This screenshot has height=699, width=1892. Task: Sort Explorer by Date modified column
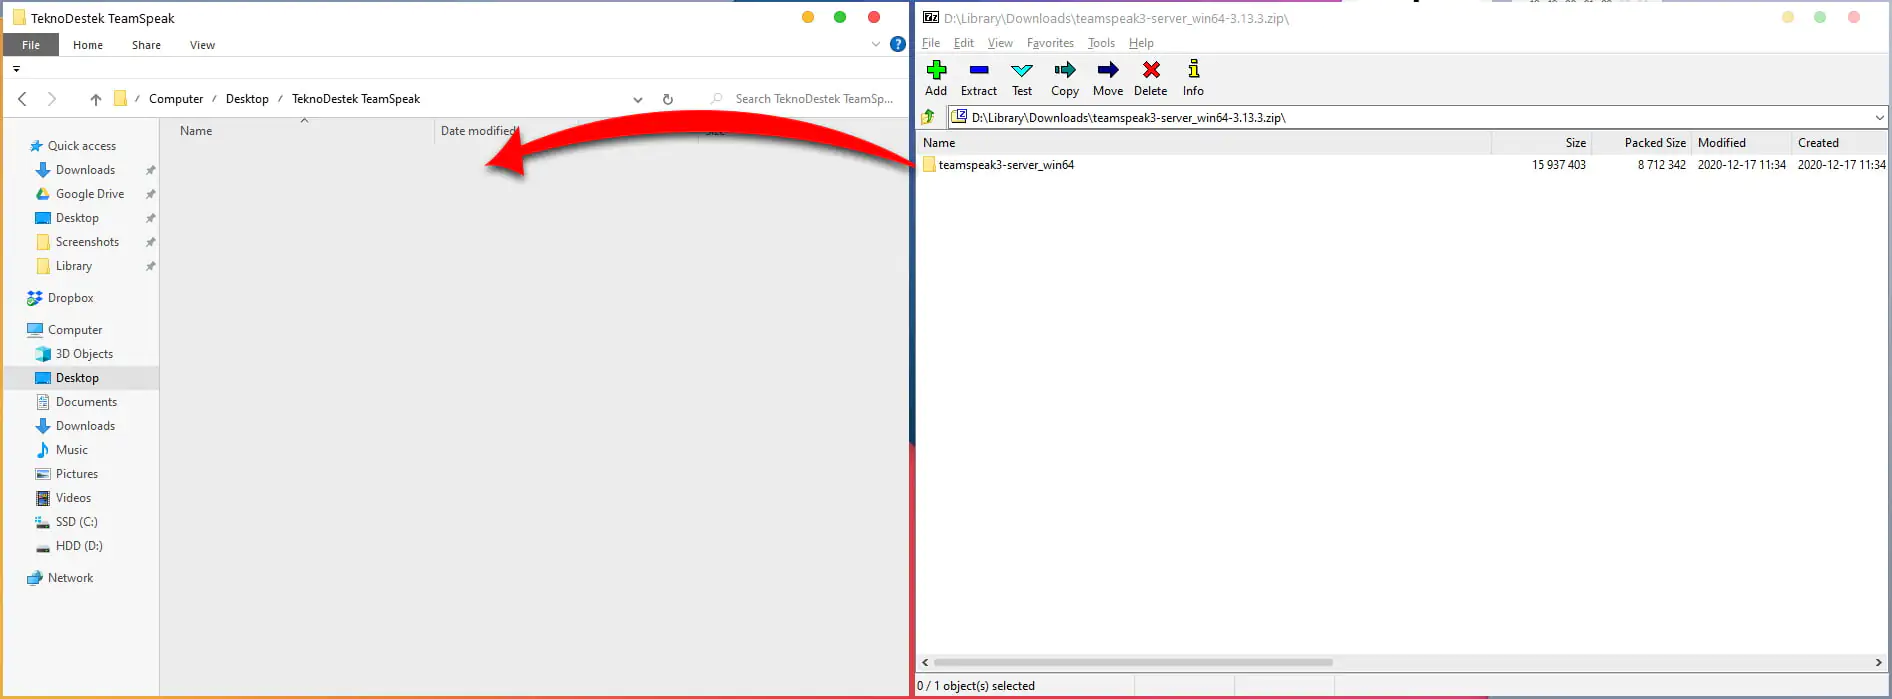tap(479, 131)
